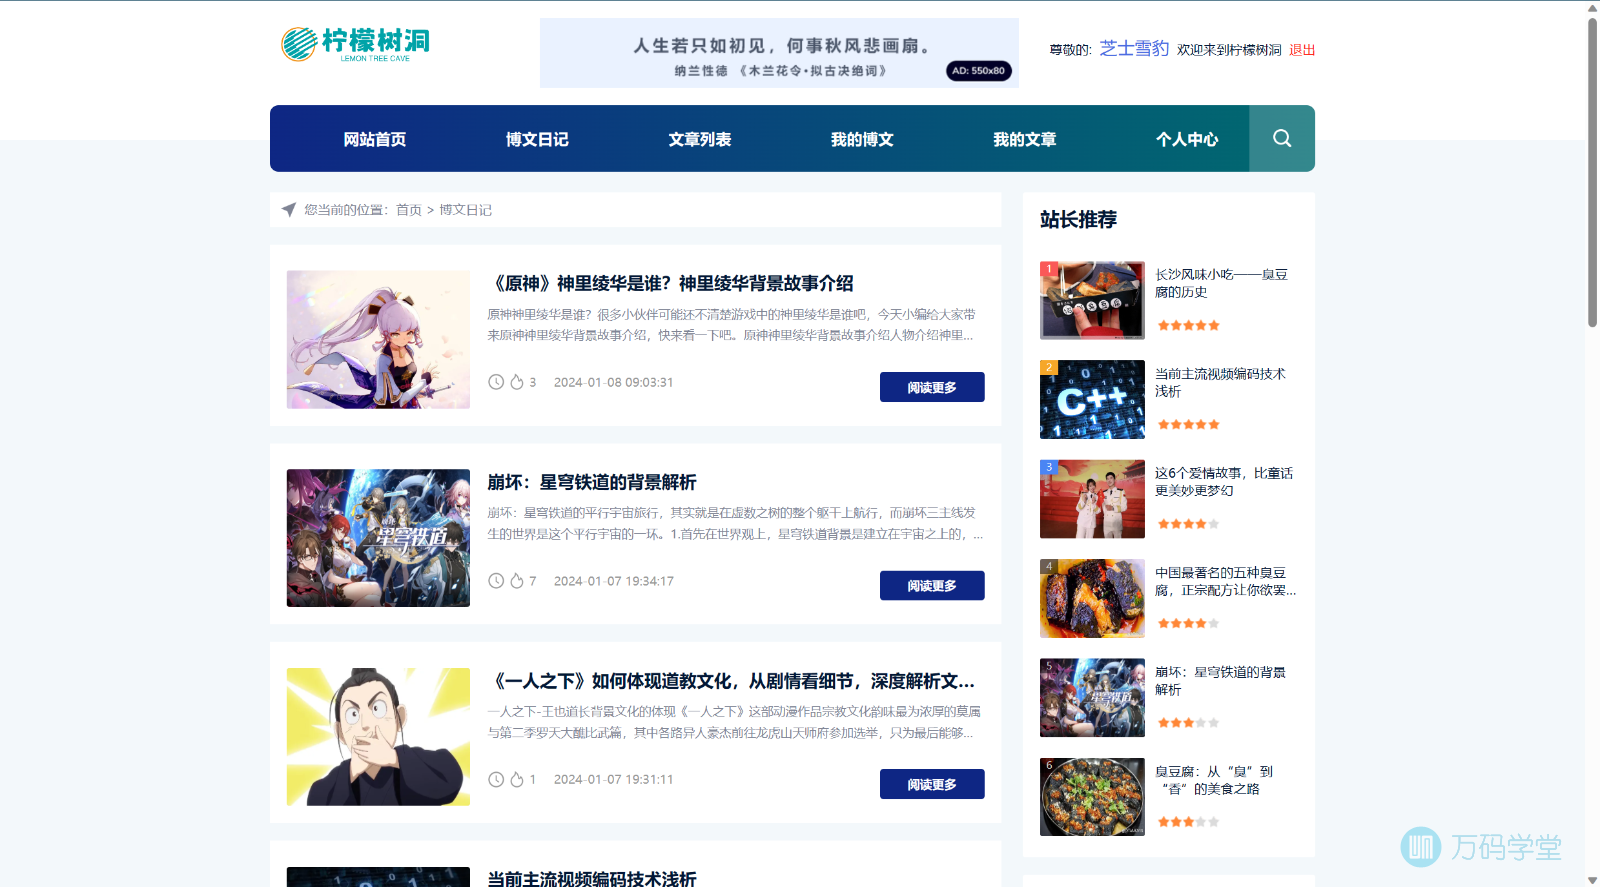Click 阅读更多 on the 星穹铁道 post
1600x887 pixels.
click(x=931, y=586)
